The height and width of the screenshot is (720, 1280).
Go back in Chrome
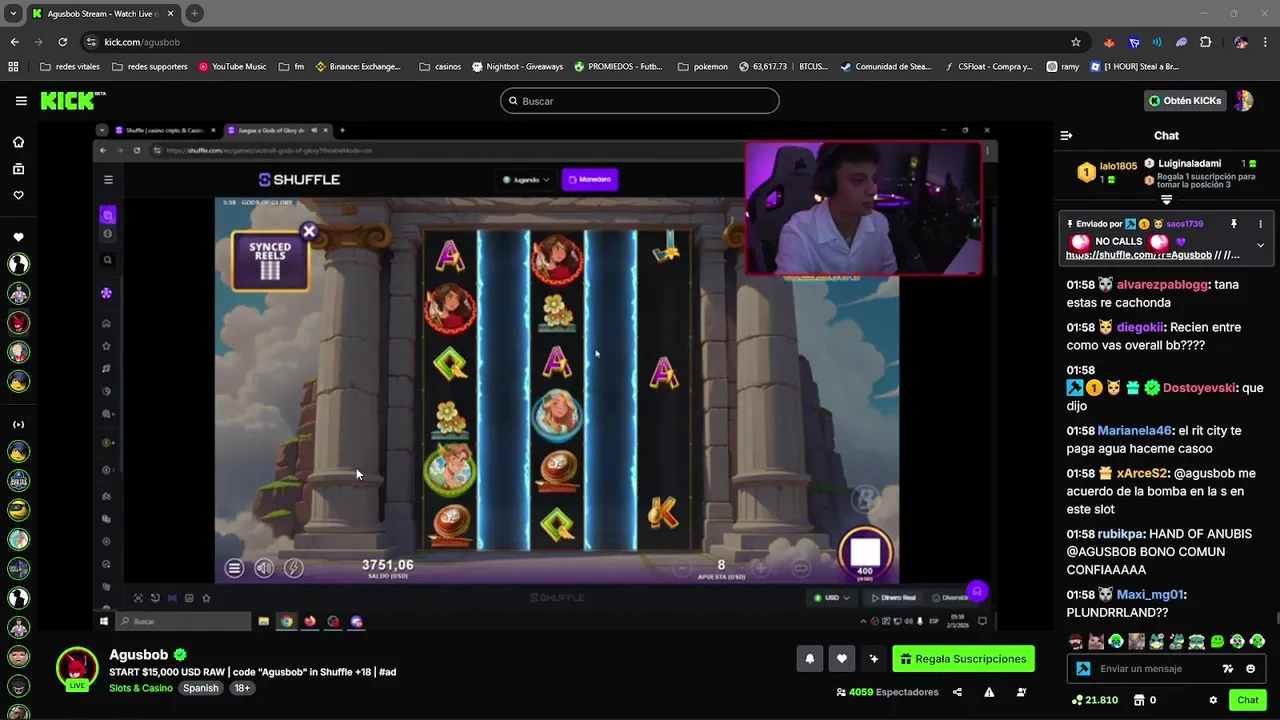pyautogui.click(x=14, y=42)
